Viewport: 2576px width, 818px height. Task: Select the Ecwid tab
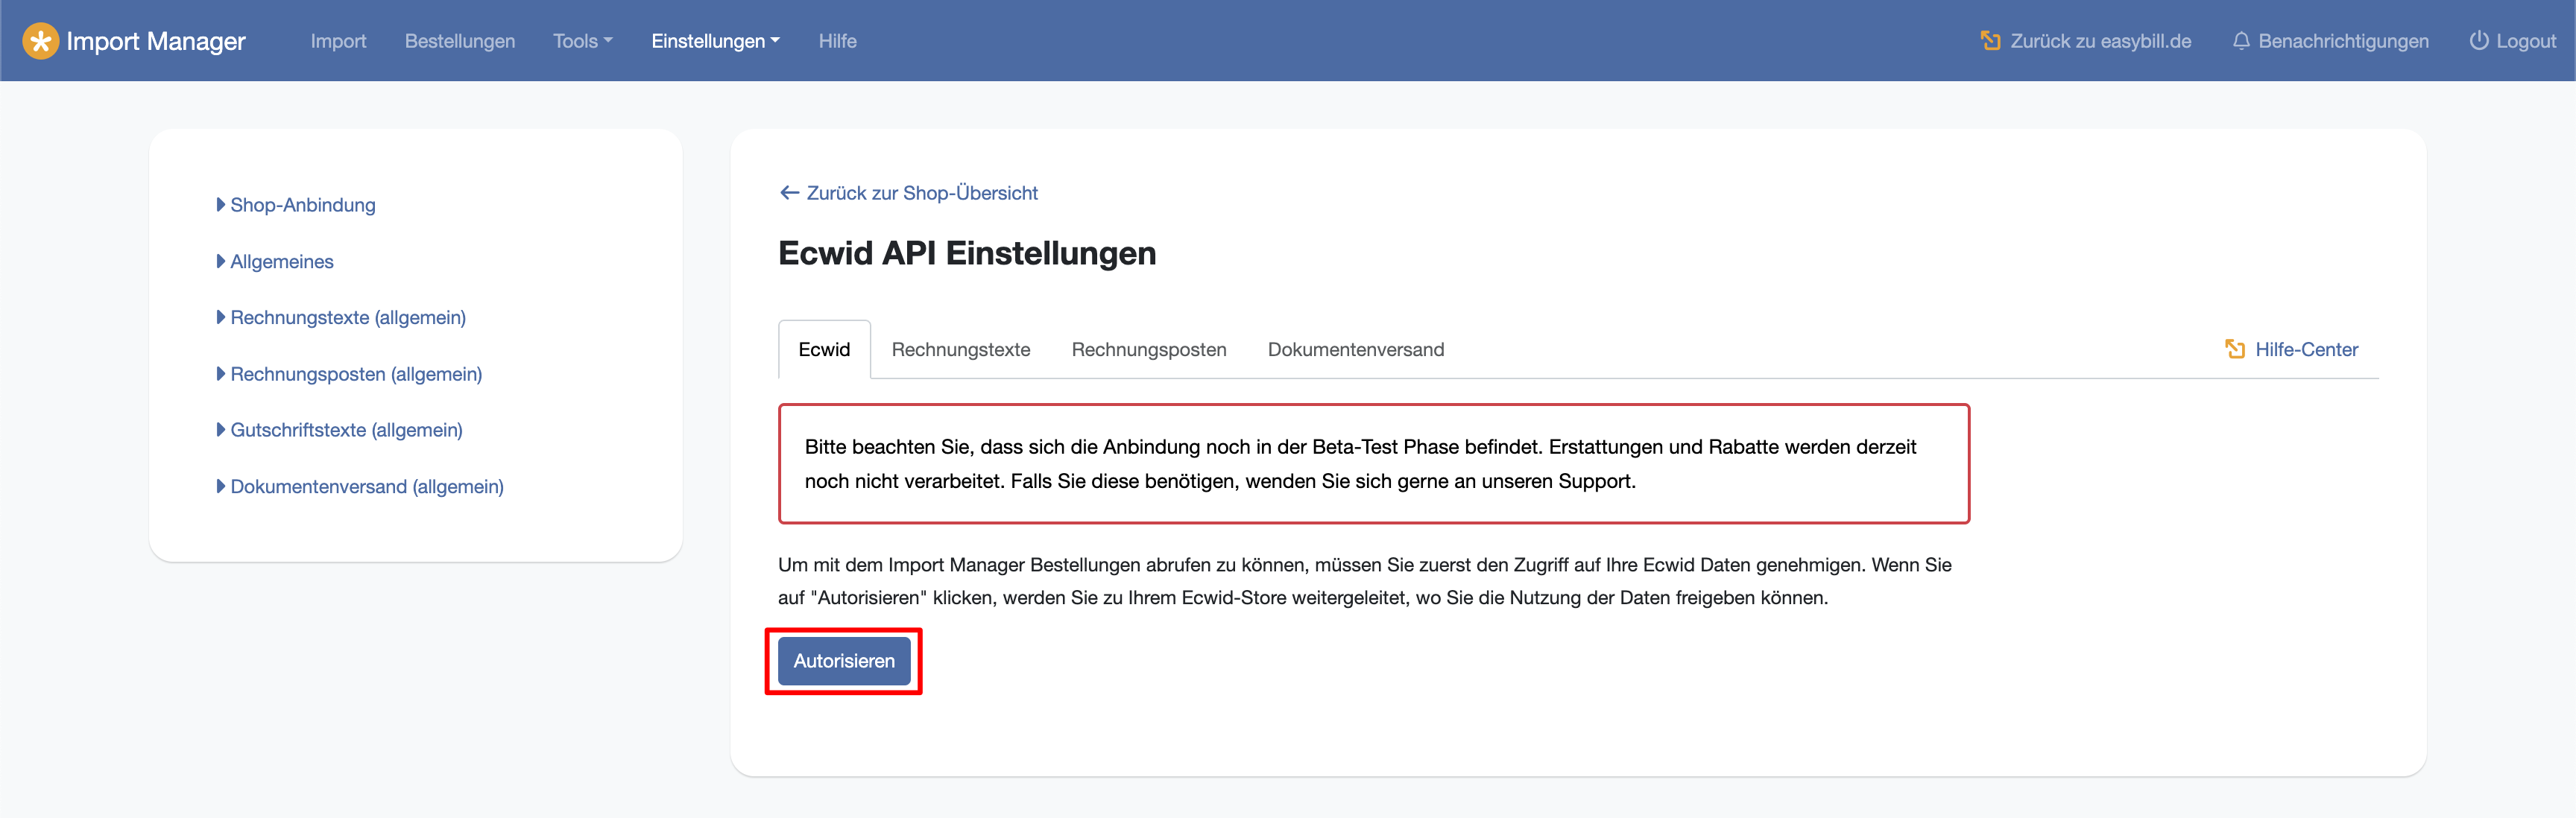[824, 349]
